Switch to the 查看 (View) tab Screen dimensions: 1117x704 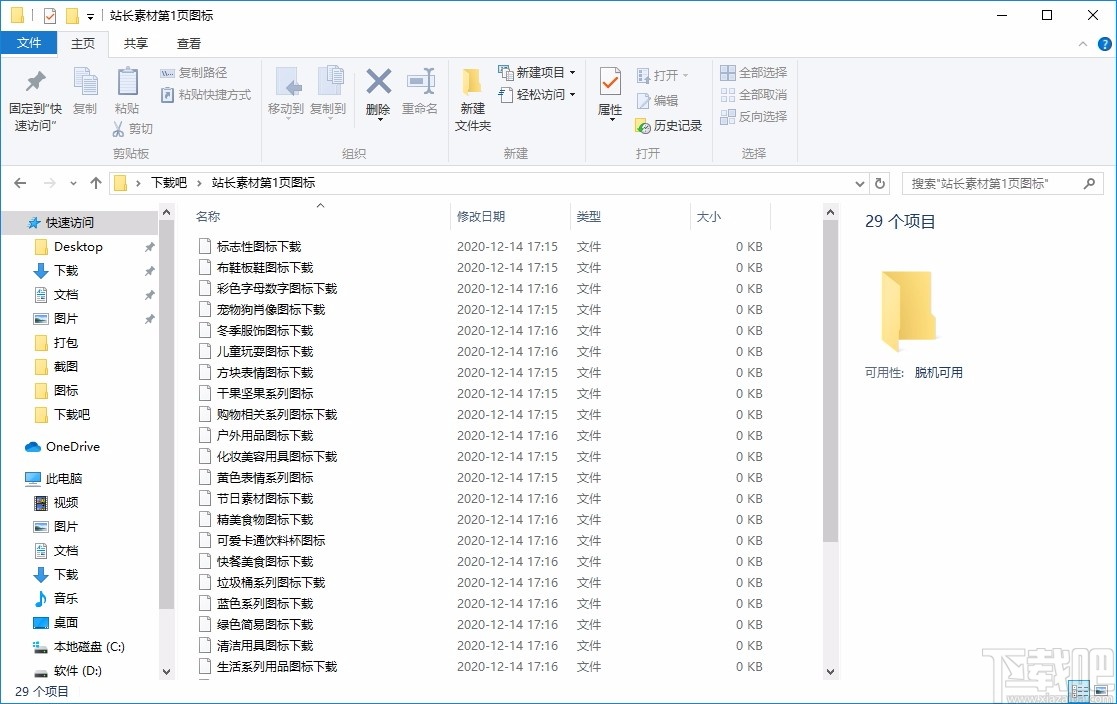pyautogui.click(x=189, y=43)
